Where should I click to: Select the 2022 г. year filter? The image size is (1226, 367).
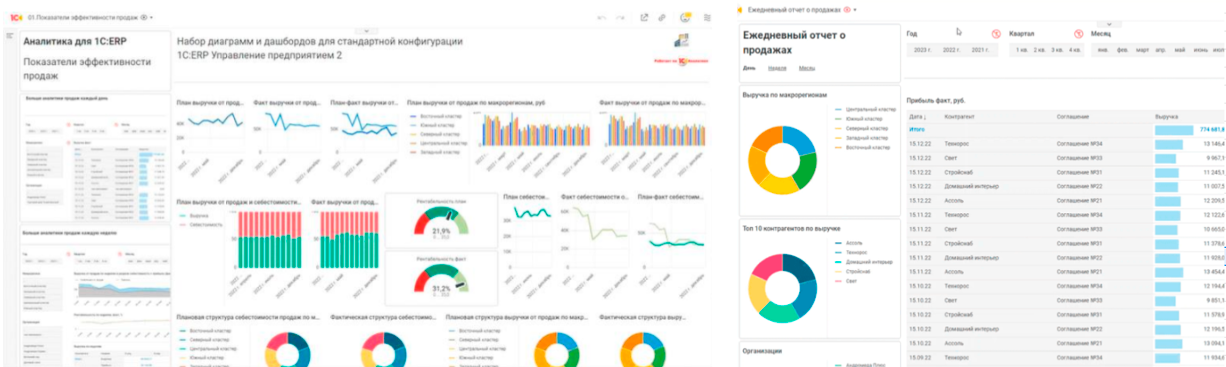click(951, 49)
